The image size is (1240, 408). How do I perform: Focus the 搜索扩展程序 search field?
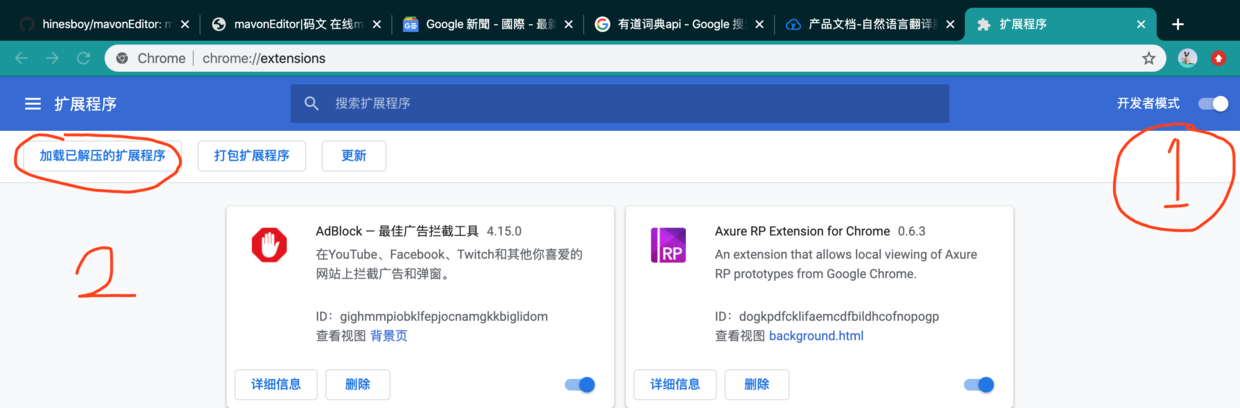620,104
